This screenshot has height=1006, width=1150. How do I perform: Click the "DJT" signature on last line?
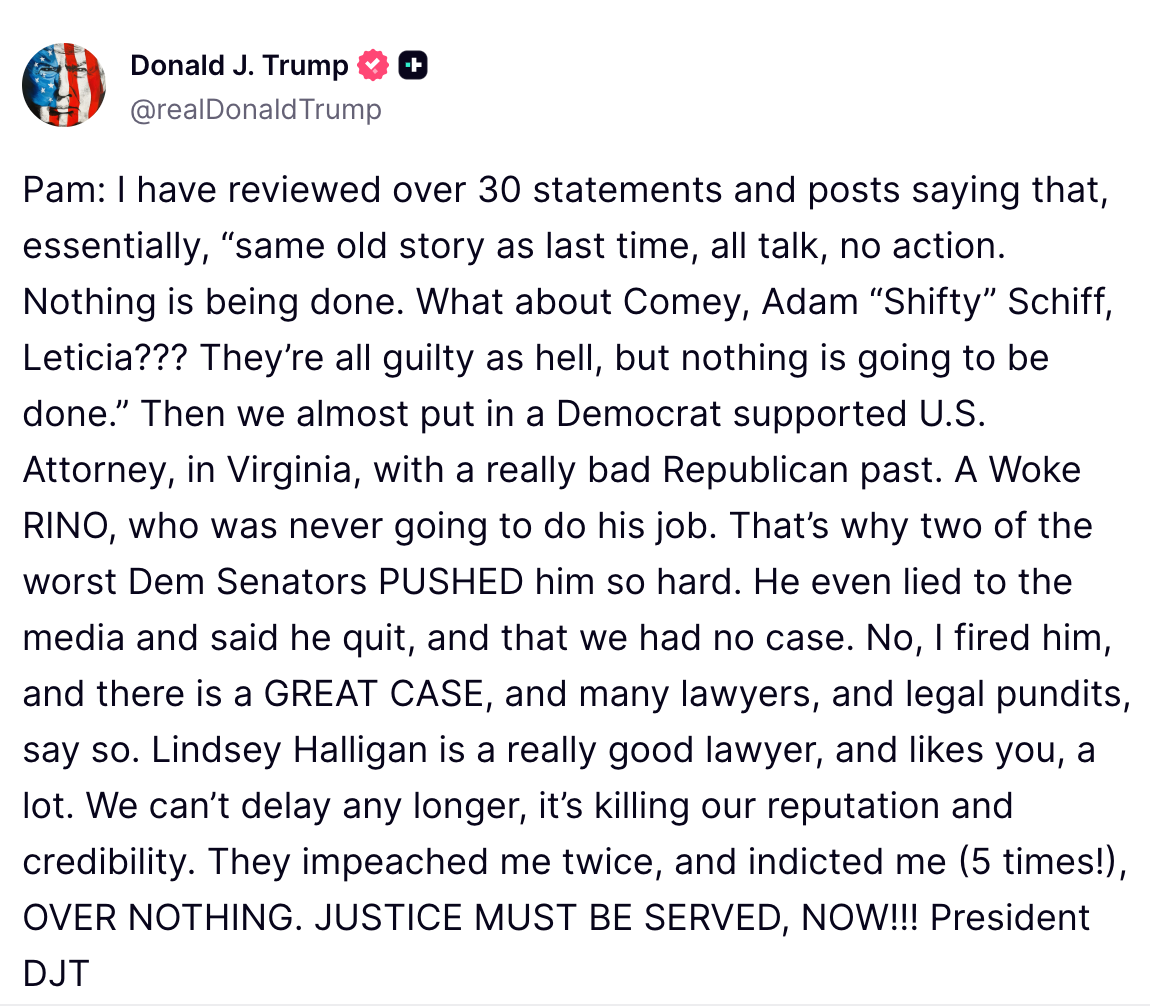[56, 974]
